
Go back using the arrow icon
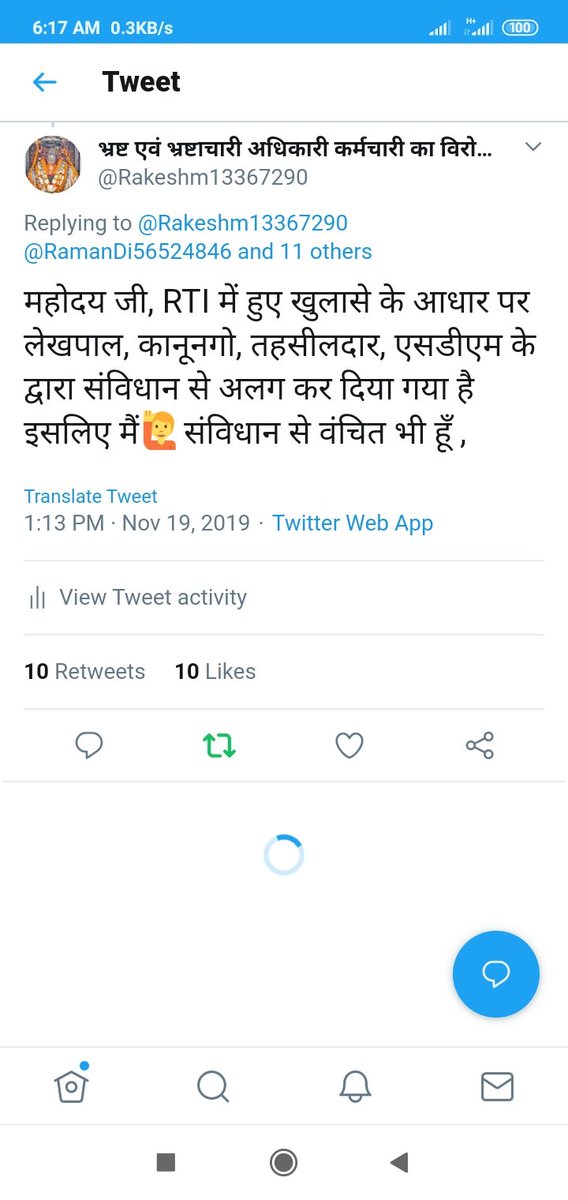click(45, 82)
